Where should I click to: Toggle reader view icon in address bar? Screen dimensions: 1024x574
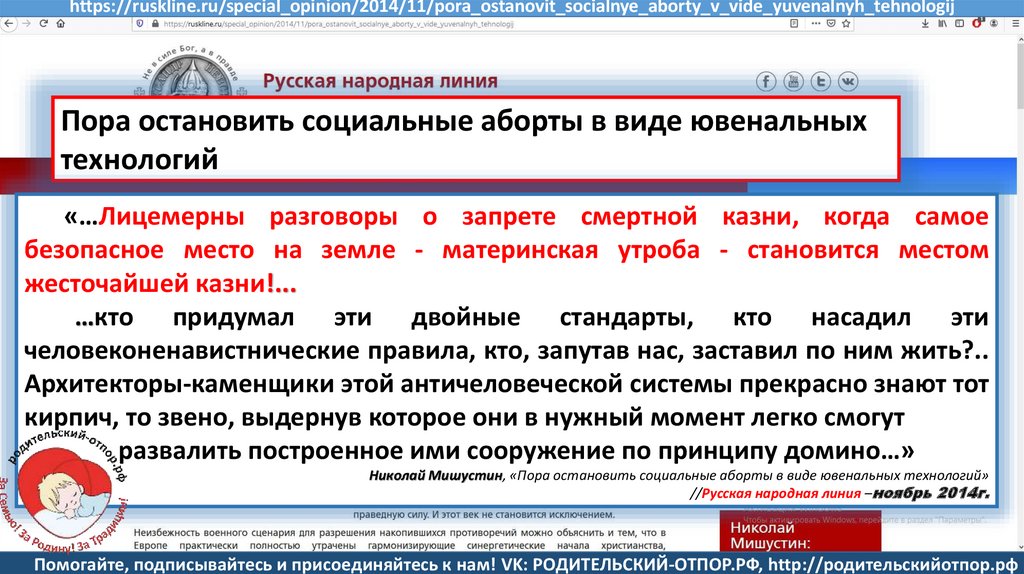(794, 24)
